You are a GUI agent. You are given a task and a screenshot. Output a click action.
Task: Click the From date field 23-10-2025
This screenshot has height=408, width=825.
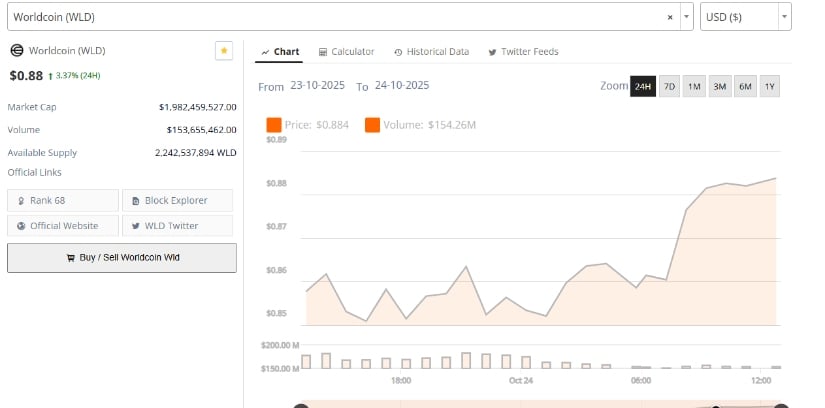coord(317,86)
